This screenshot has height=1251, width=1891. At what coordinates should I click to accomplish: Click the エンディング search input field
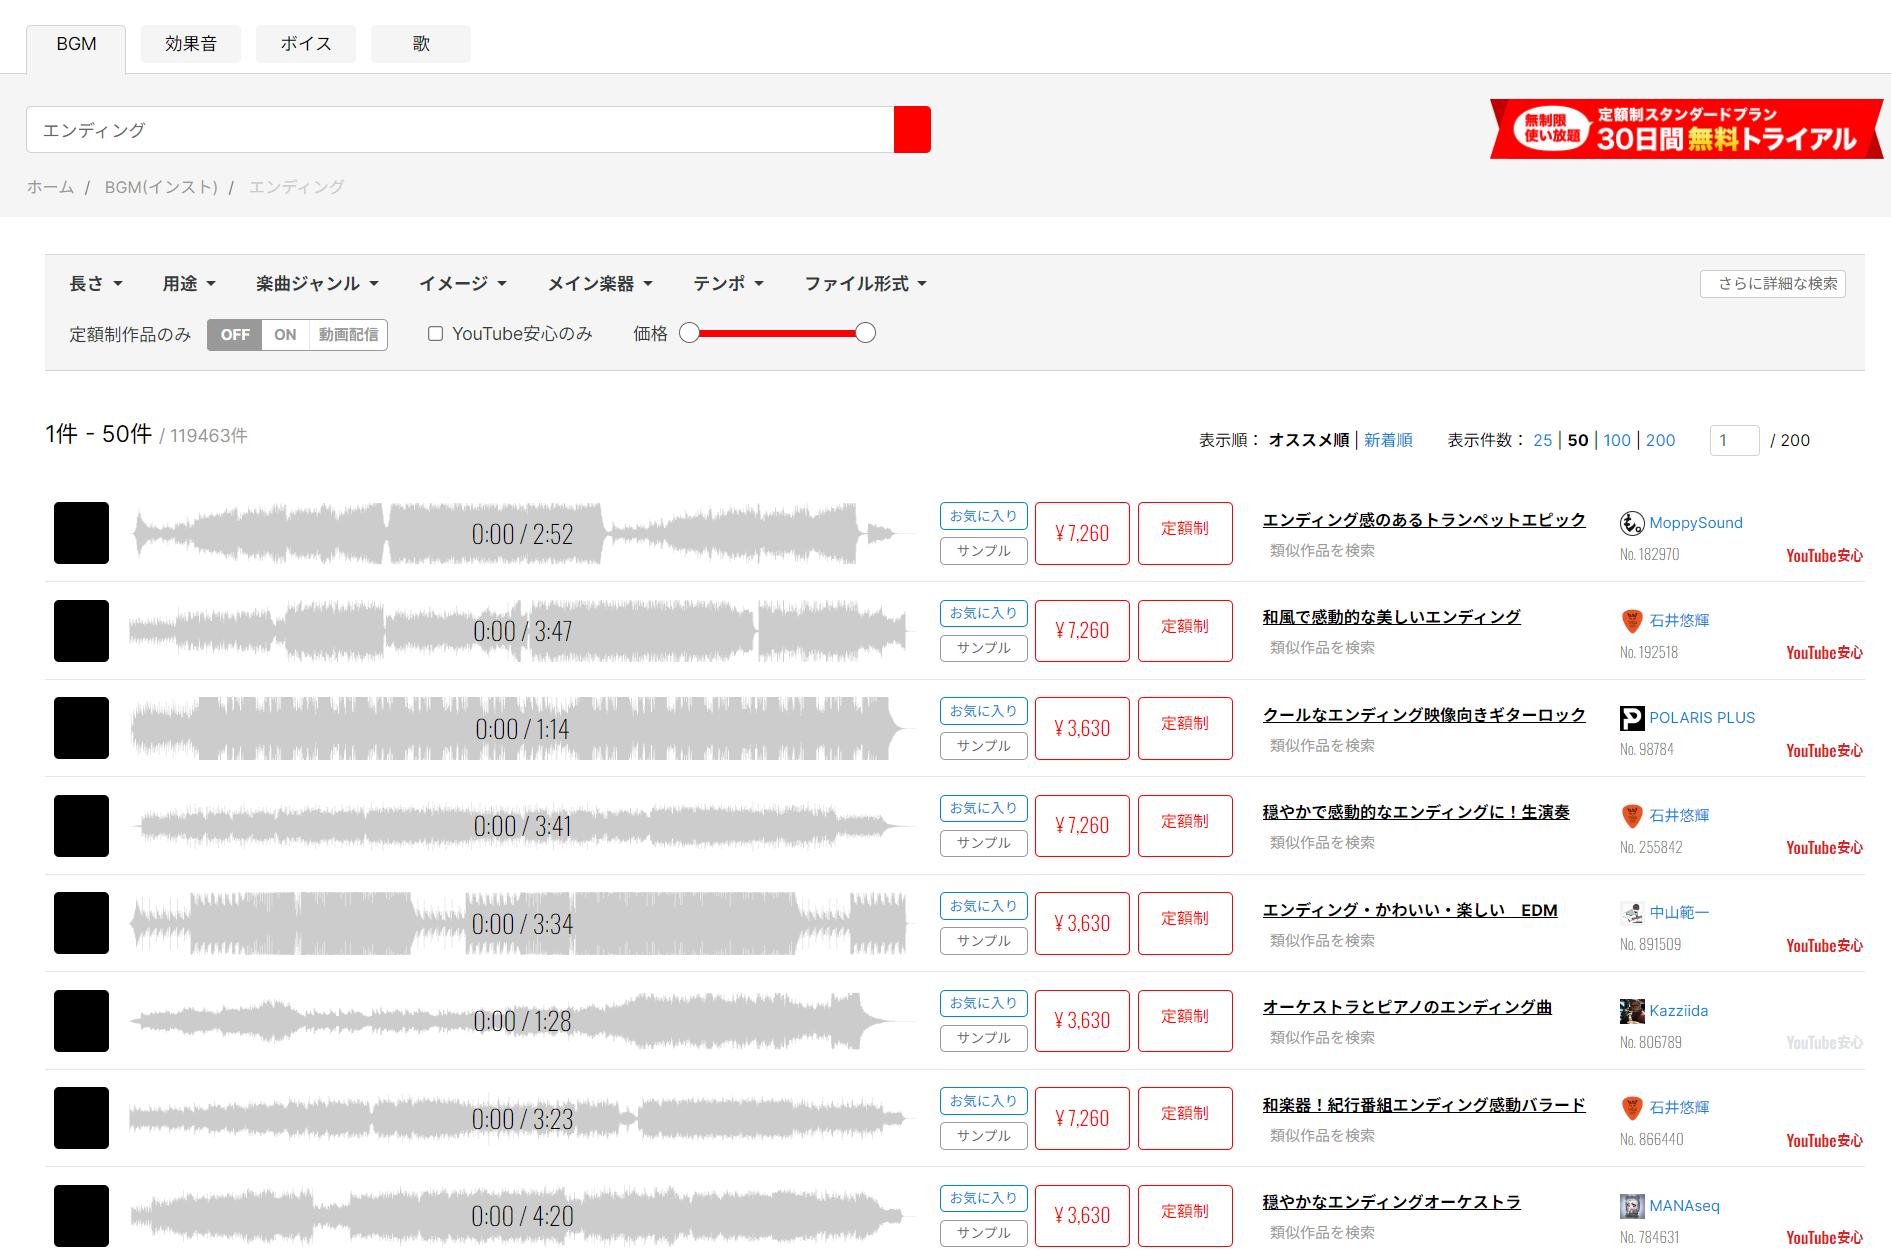tap(460, 130)
